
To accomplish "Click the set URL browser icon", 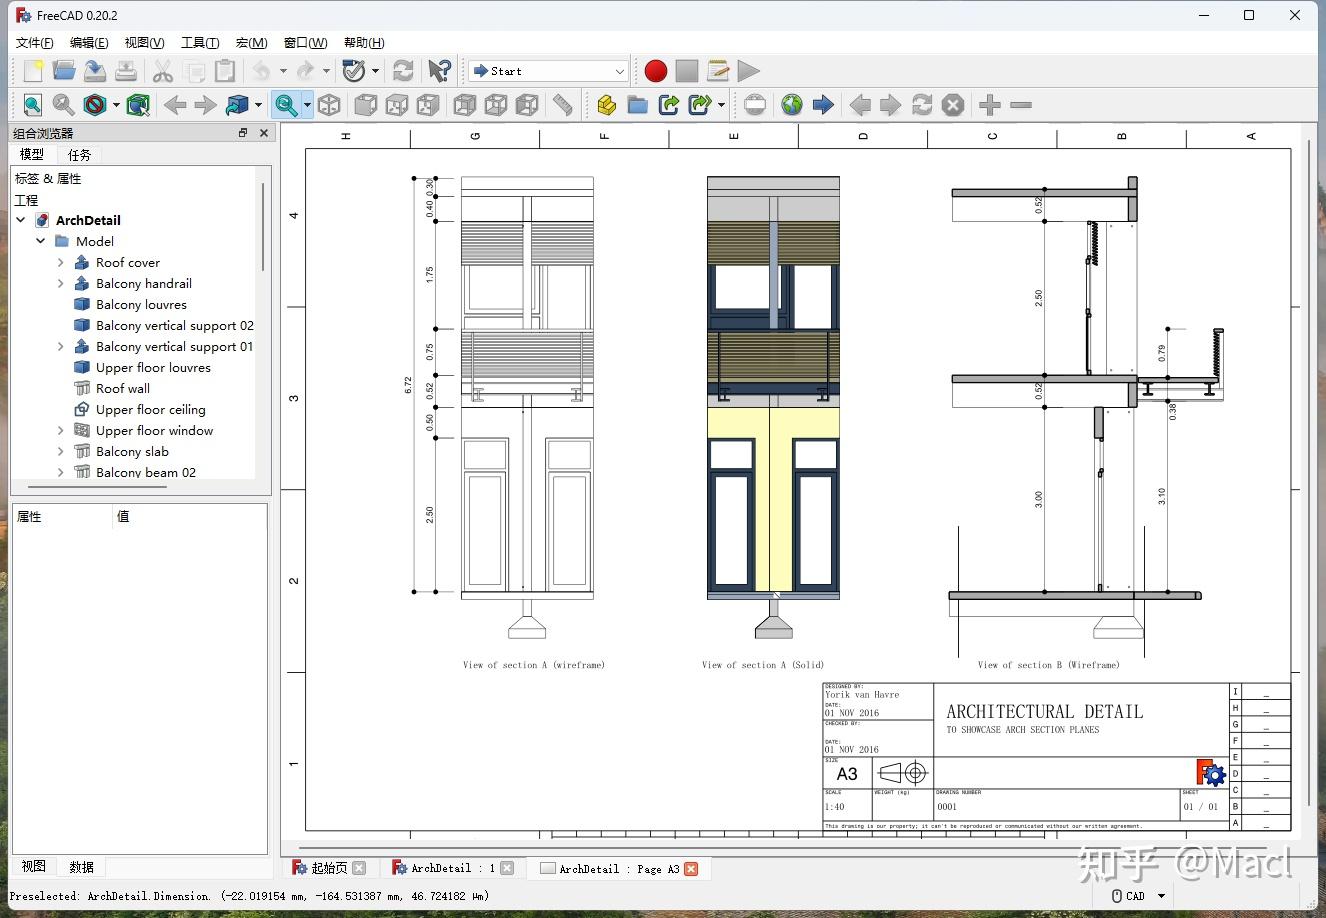I will (x=755, y=105).
